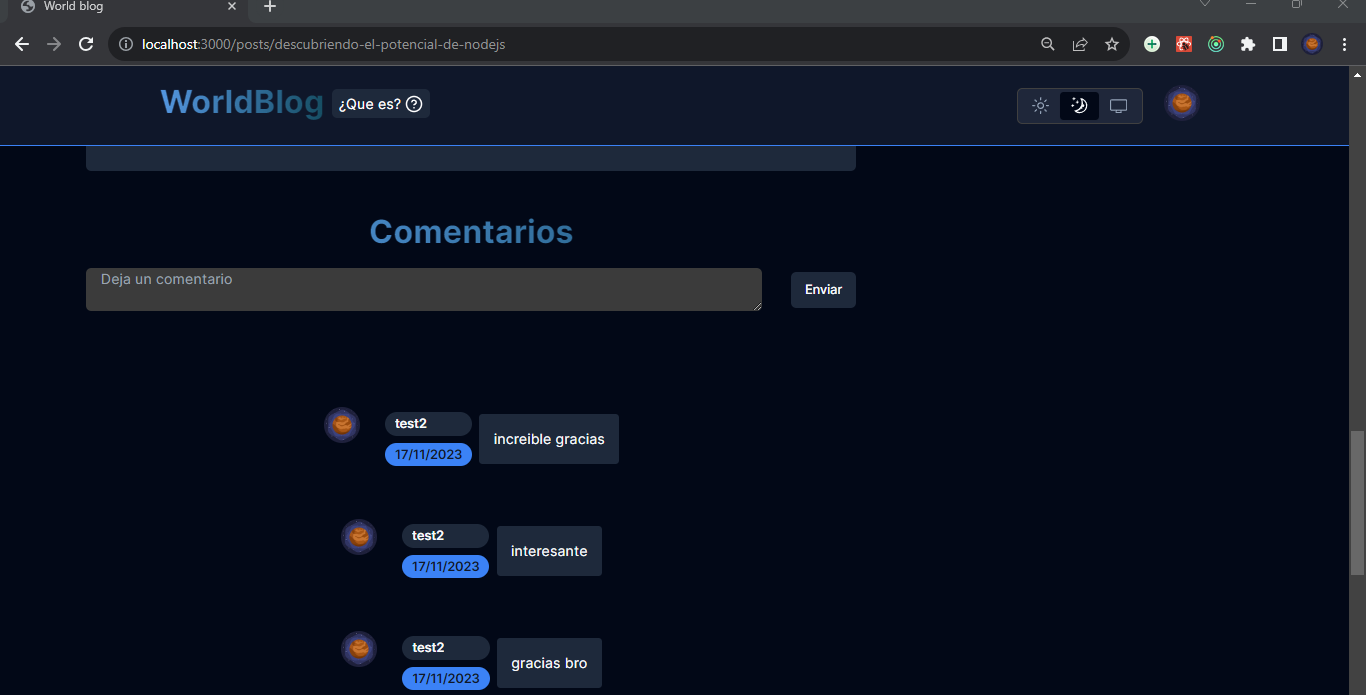Image resolution: width=1366 pixels, height=695 pixels.
Task: Open the share dropdown in the toolbar
Action: click(x=1080, y=44)
